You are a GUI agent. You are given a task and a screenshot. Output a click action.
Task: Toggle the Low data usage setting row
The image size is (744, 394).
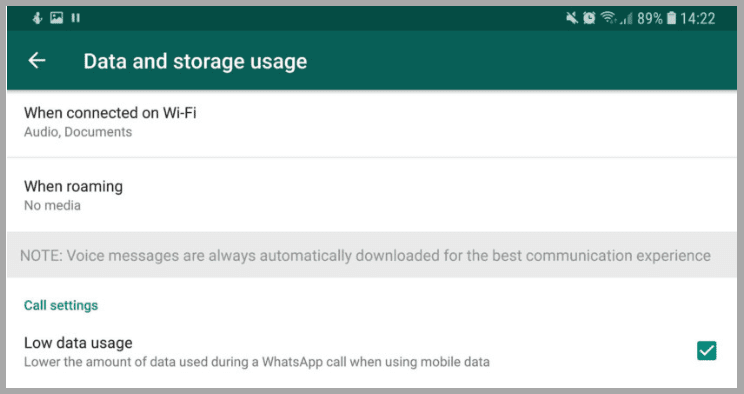pyautogui.click(x=372, y=352)
